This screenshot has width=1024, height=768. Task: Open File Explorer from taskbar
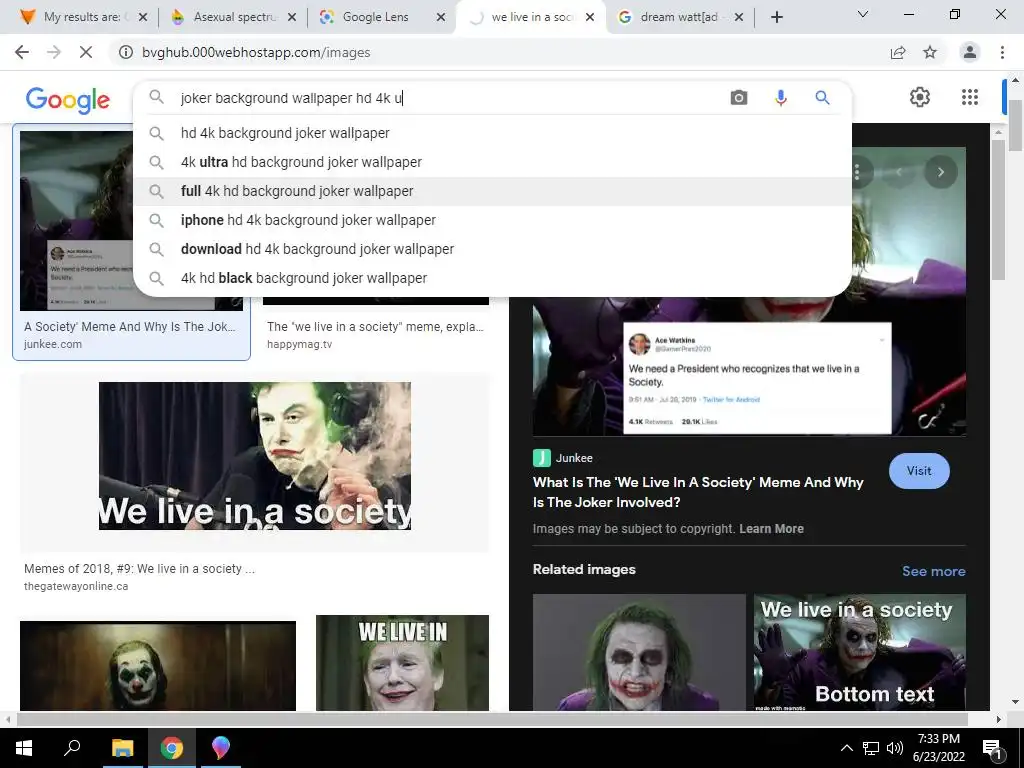(122, 748)
